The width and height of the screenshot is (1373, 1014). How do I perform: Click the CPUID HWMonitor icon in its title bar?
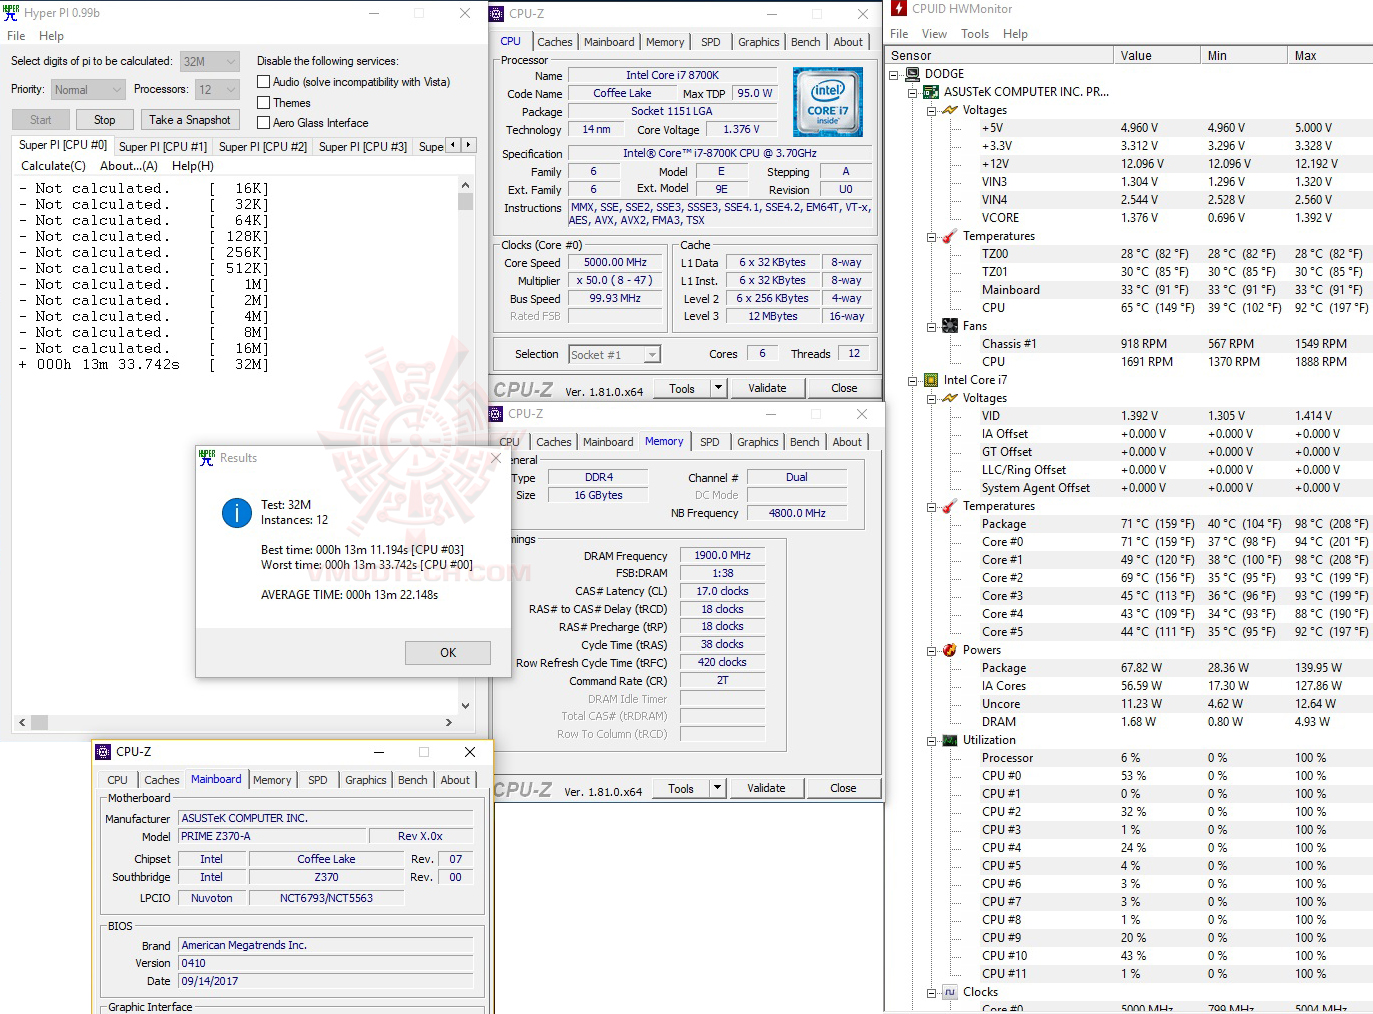click(897, 8)
